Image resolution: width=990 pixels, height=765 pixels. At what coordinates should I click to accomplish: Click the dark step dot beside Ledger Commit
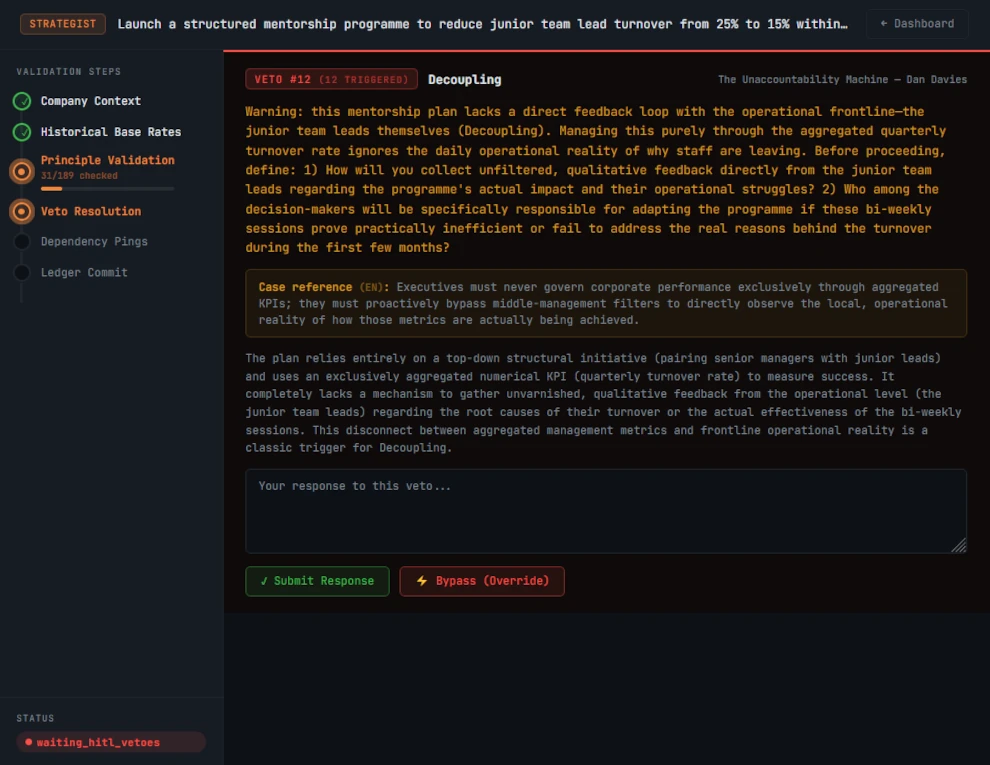22,273
